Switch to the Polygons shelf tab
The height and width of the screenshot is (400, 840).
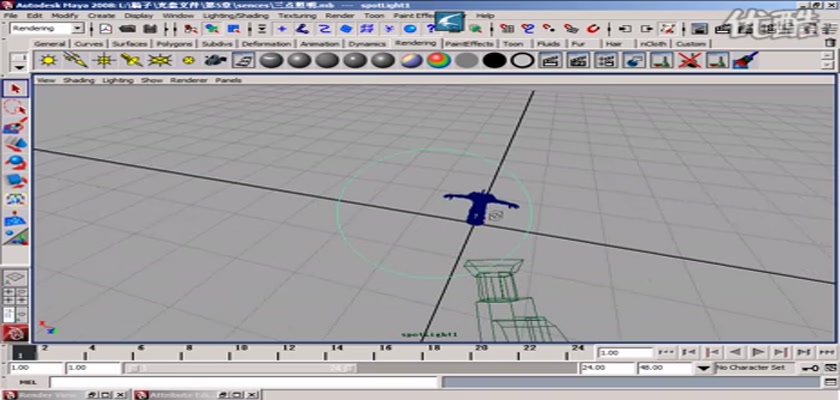click(174, 44)
